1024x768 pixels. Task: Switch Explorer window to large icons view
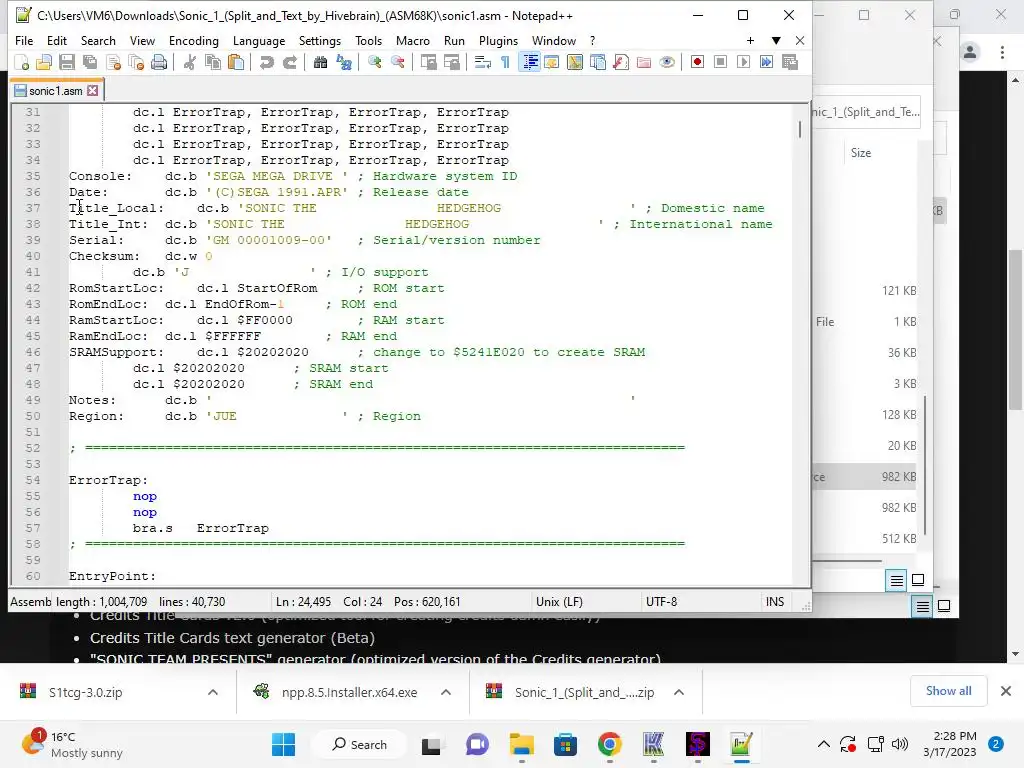click(918, 580)
